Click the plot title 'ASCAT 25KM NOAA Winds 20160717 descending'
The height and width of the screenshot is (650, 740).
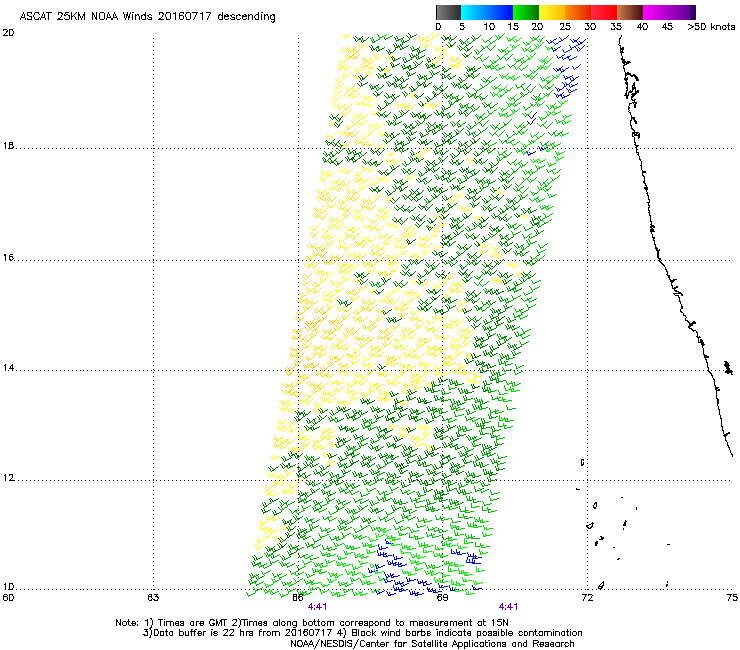coord(147,16)
